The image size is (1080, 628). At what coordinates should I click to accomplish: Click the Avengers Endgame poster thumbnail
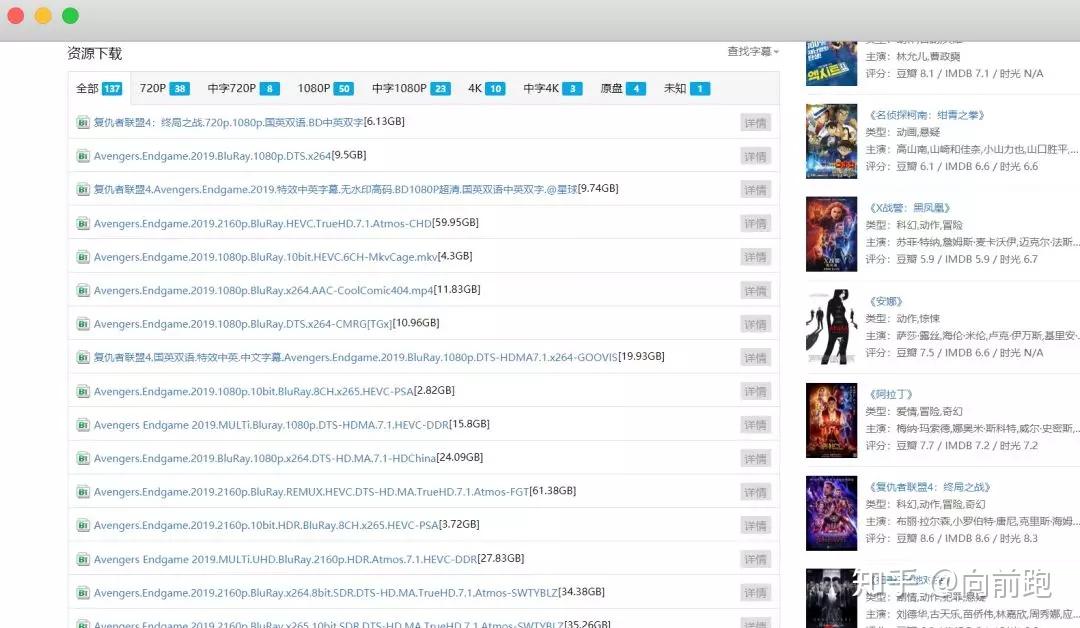tap(831, 513)
